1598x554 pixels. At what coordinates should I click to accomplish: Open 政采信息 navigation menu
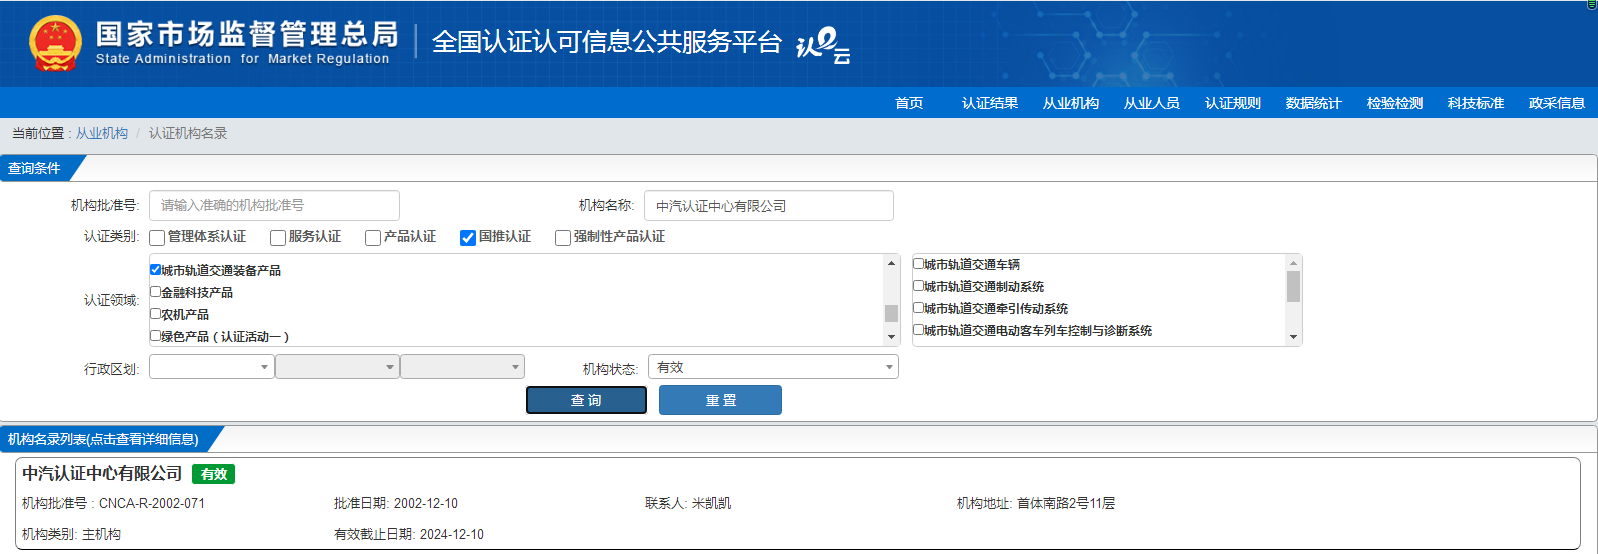[x=1557, y=103]
